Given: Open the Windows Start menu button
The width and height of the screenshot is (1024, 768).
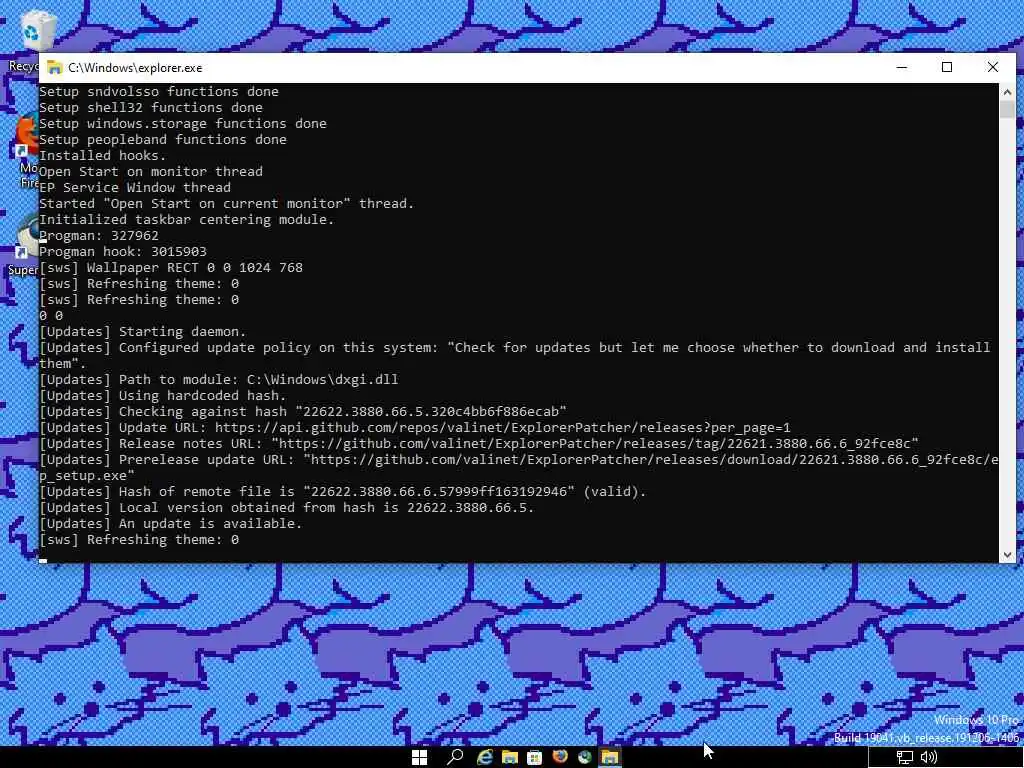Looking at the screenshot, I should click(419, 757).
